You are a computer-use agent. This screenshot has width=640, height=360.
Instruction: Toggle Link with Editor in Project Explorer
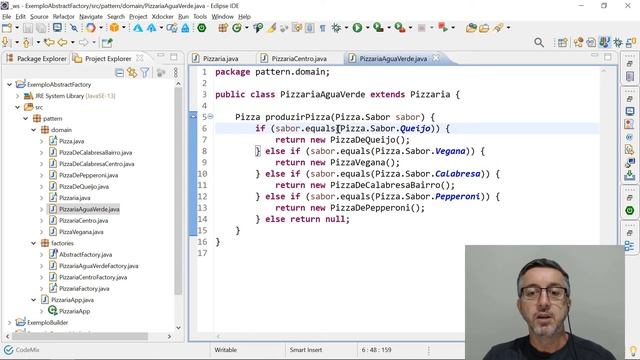pos(132,73)
